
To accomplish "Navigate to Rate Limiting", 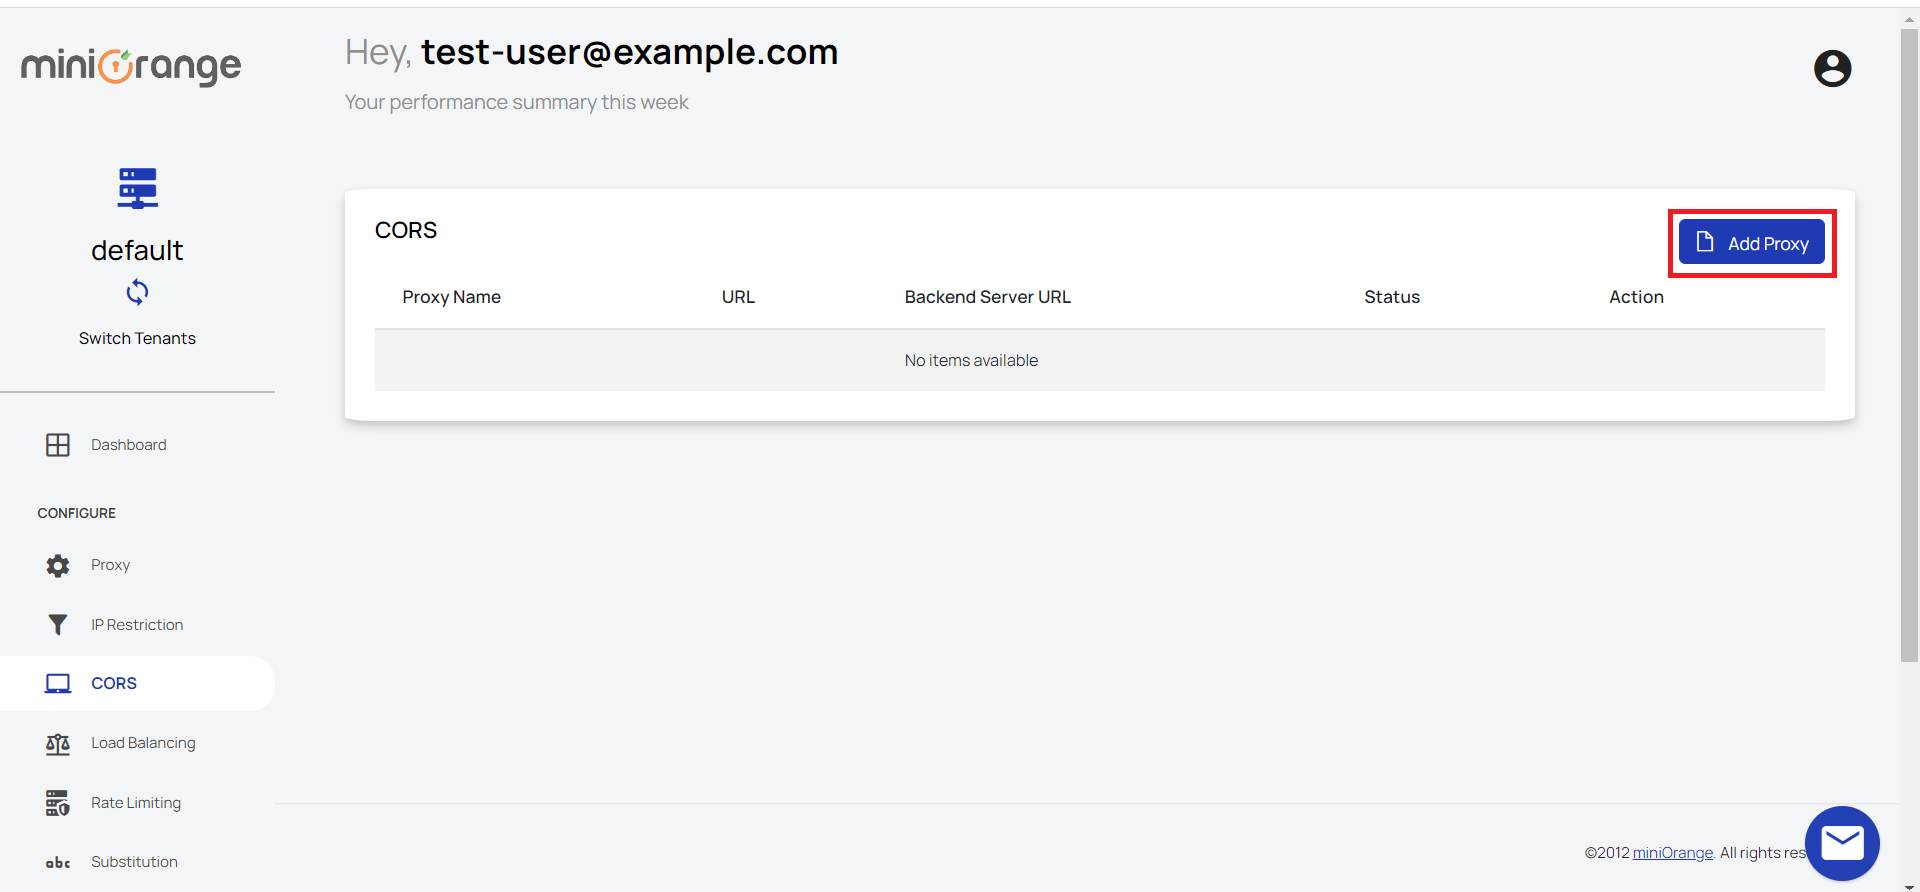I will tap(137, 803).
